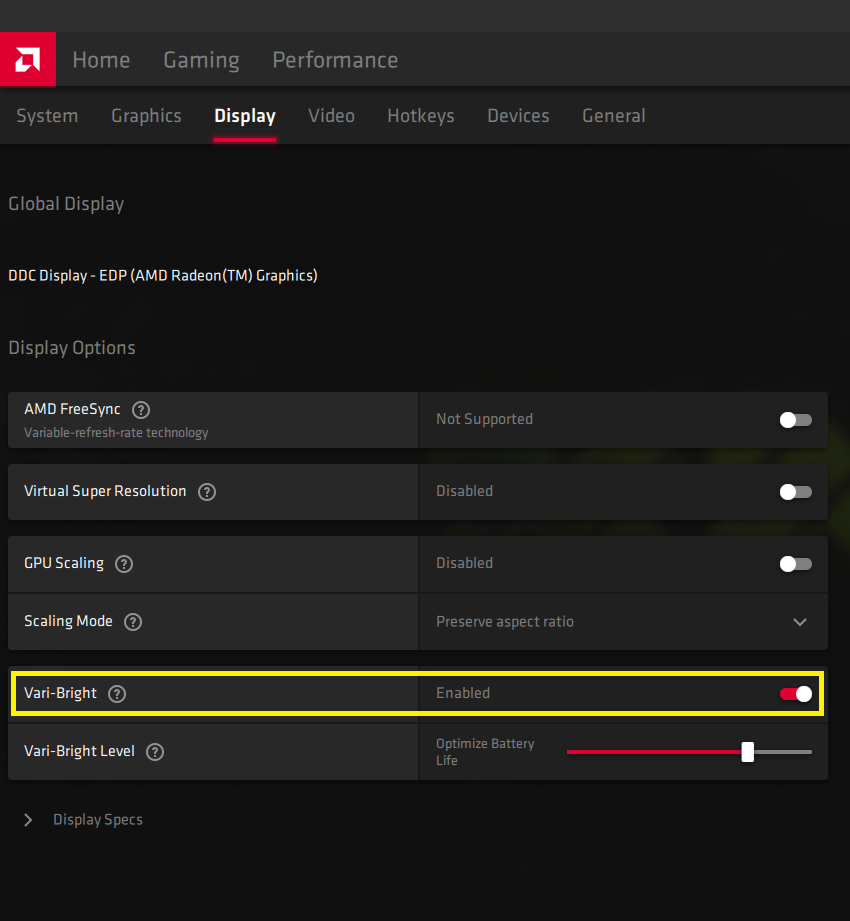The height and width of the screenshot is (921, 850).
Task: Open the Graphics settings tab
Action: point(146,116)
